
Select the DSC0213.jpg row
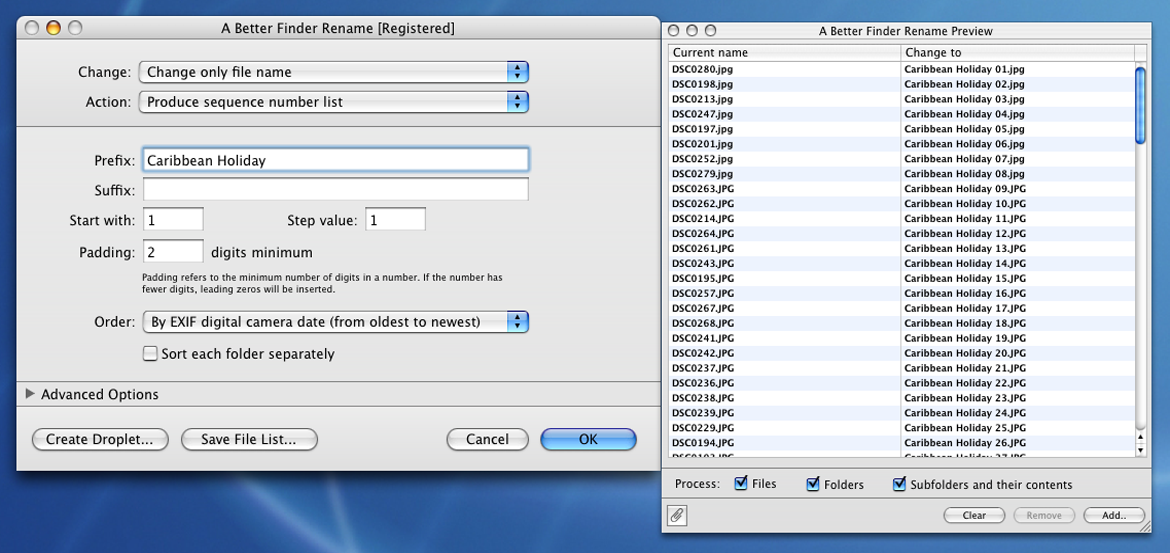[x=901, y=99]
